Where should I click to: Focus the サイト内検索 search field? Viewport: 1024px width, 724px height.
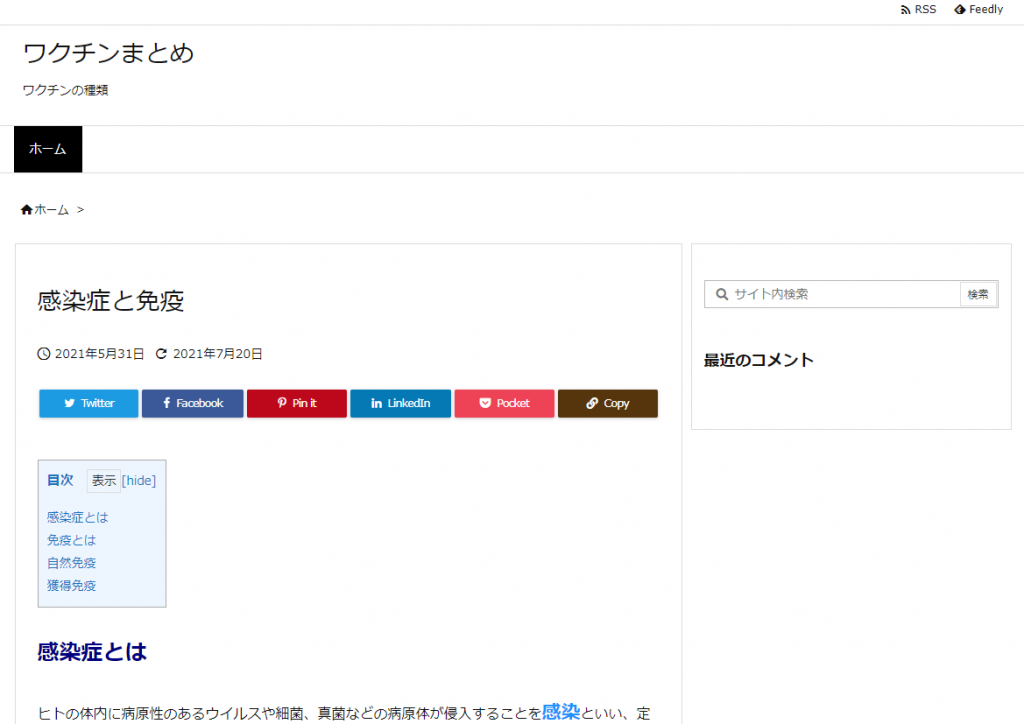[x=840, y=294]
